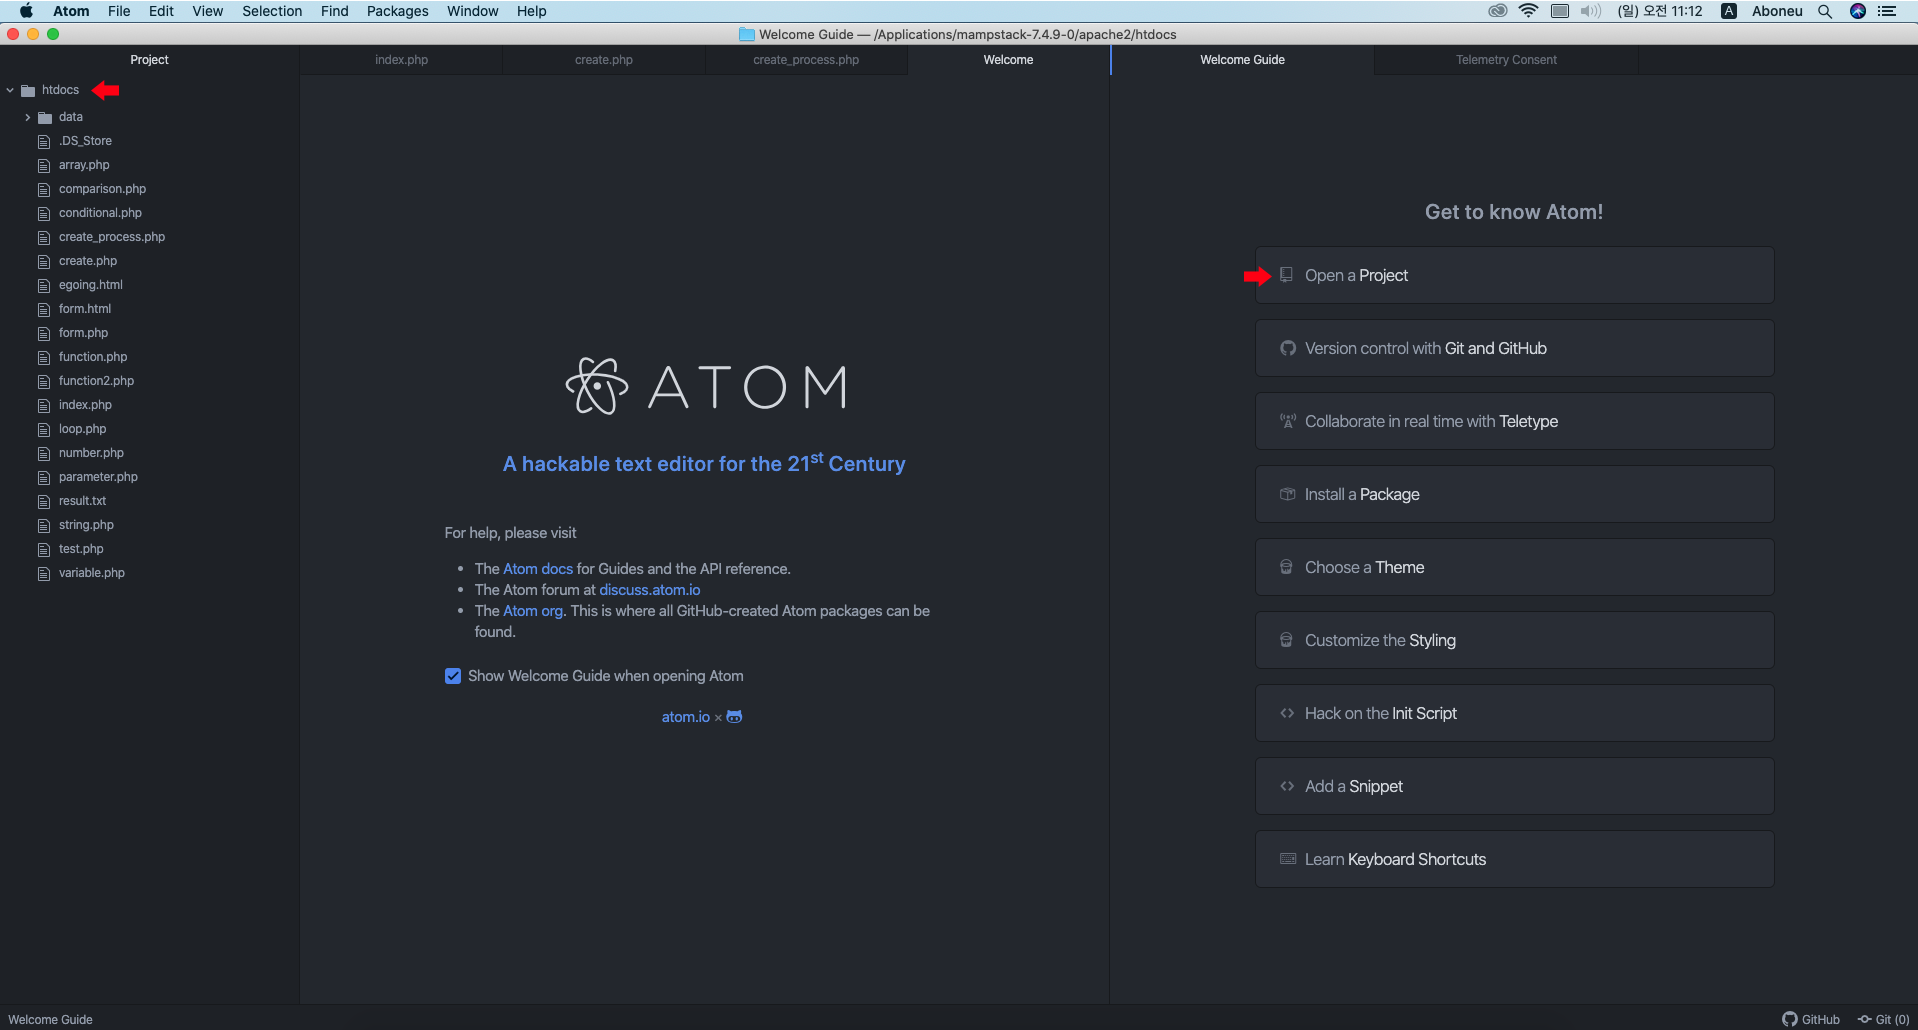1918x1030 pixels.
Task: Click the htdocs folder icon
Action: [28, 90]
